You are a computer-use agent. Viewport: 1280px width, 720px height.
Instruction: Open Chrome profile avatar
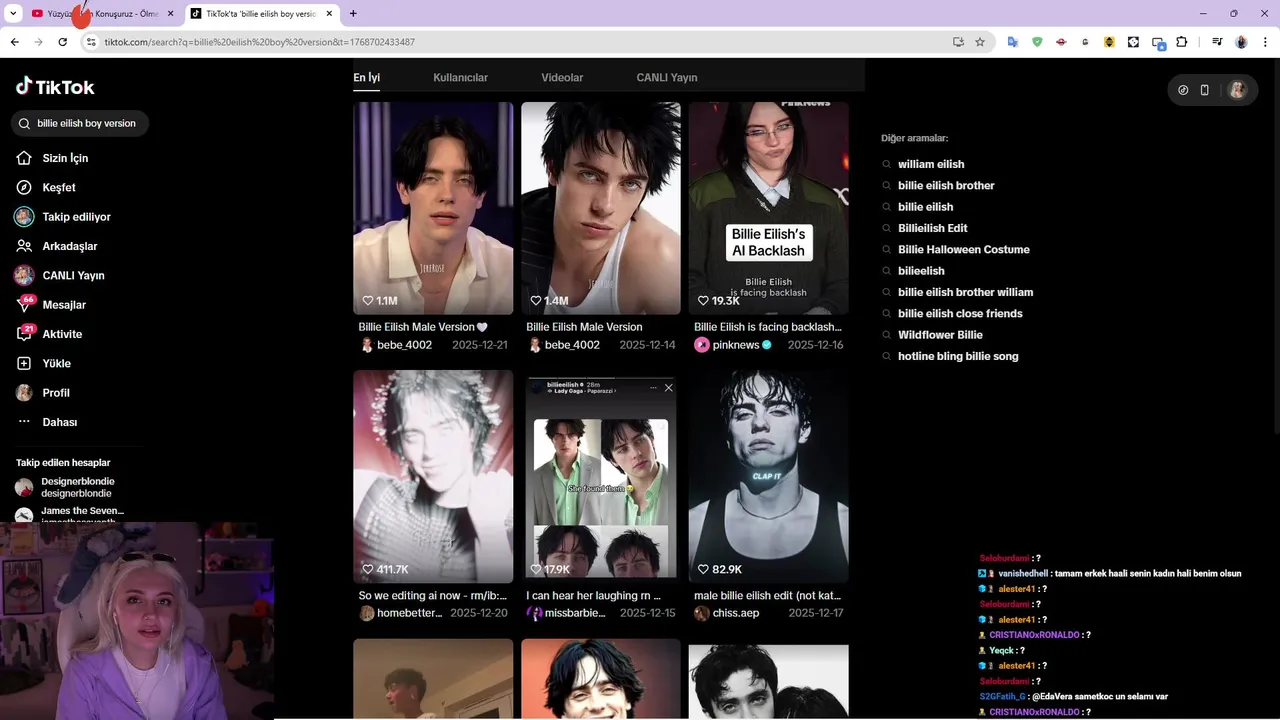(x=1241, y=42)
